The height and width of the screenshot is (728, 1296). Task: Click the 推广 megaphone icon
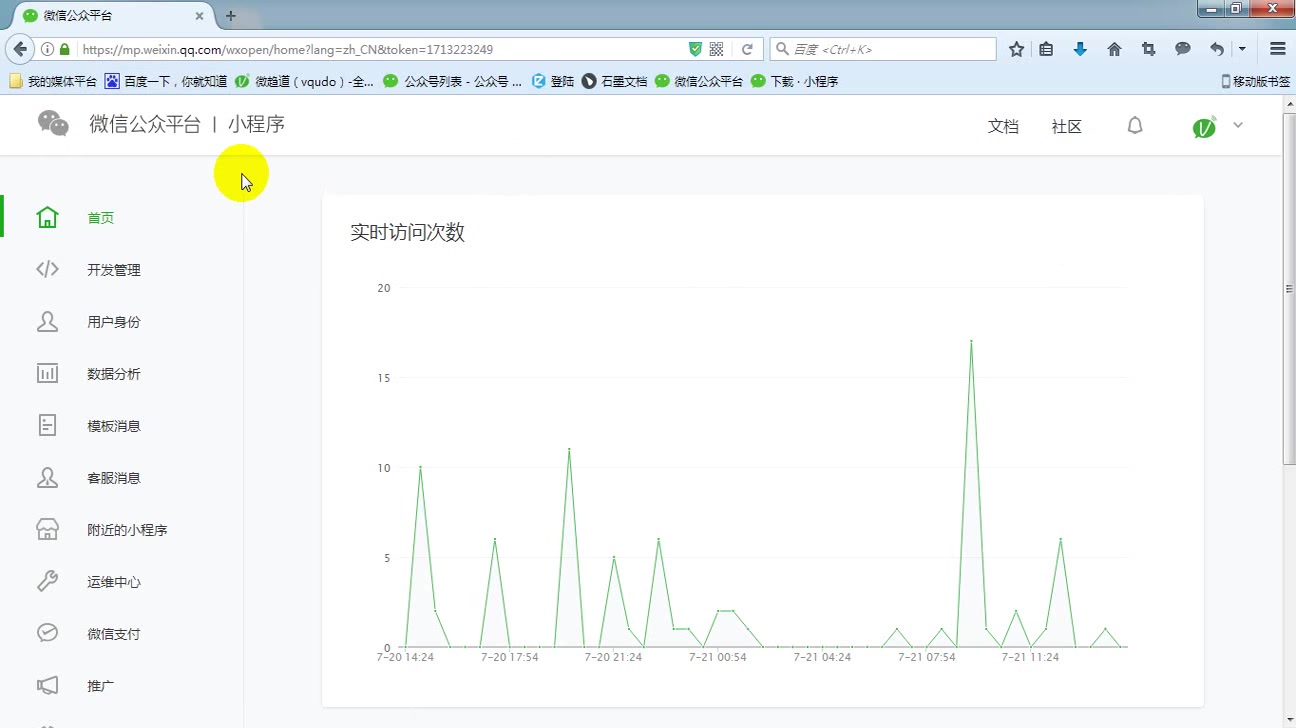(47, 685)
